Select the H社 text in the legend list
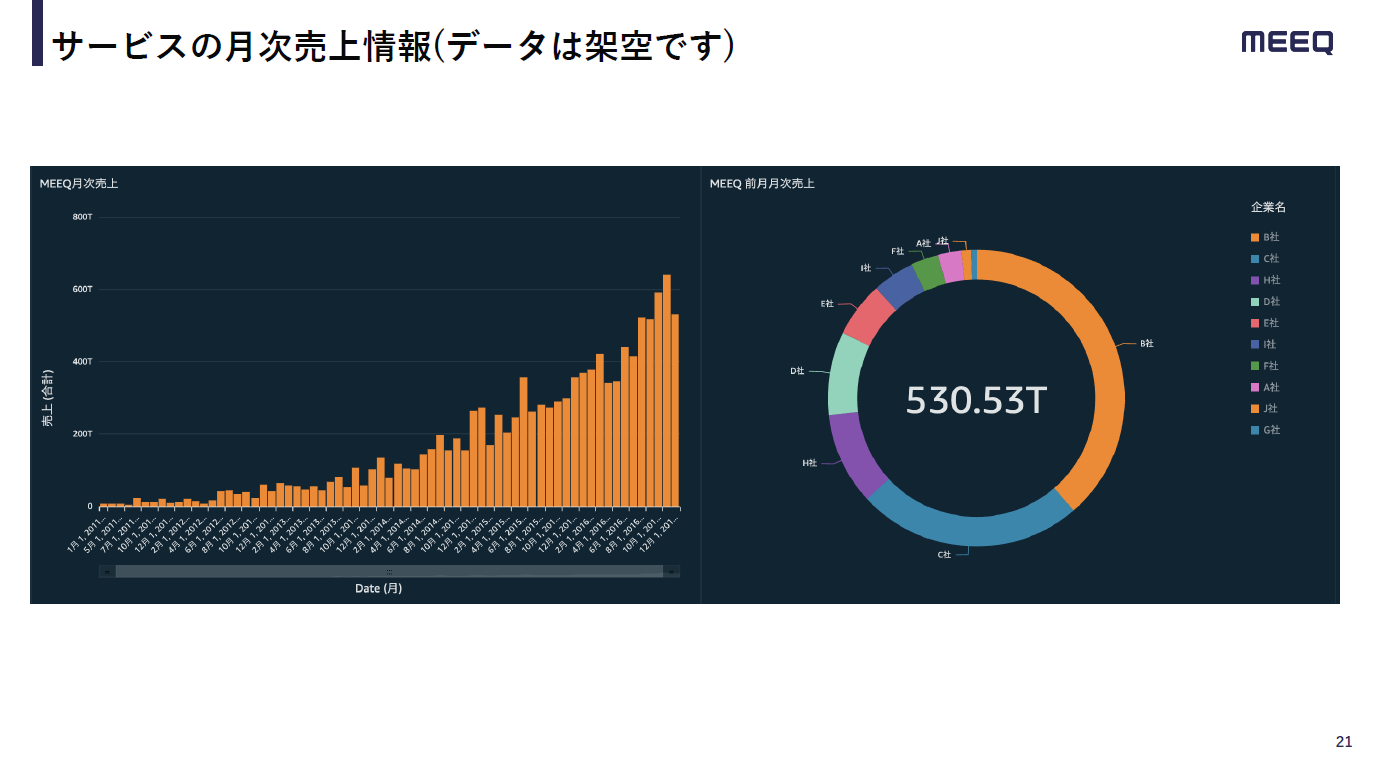Screen dimensions: 1374x764 [1271, 281]
